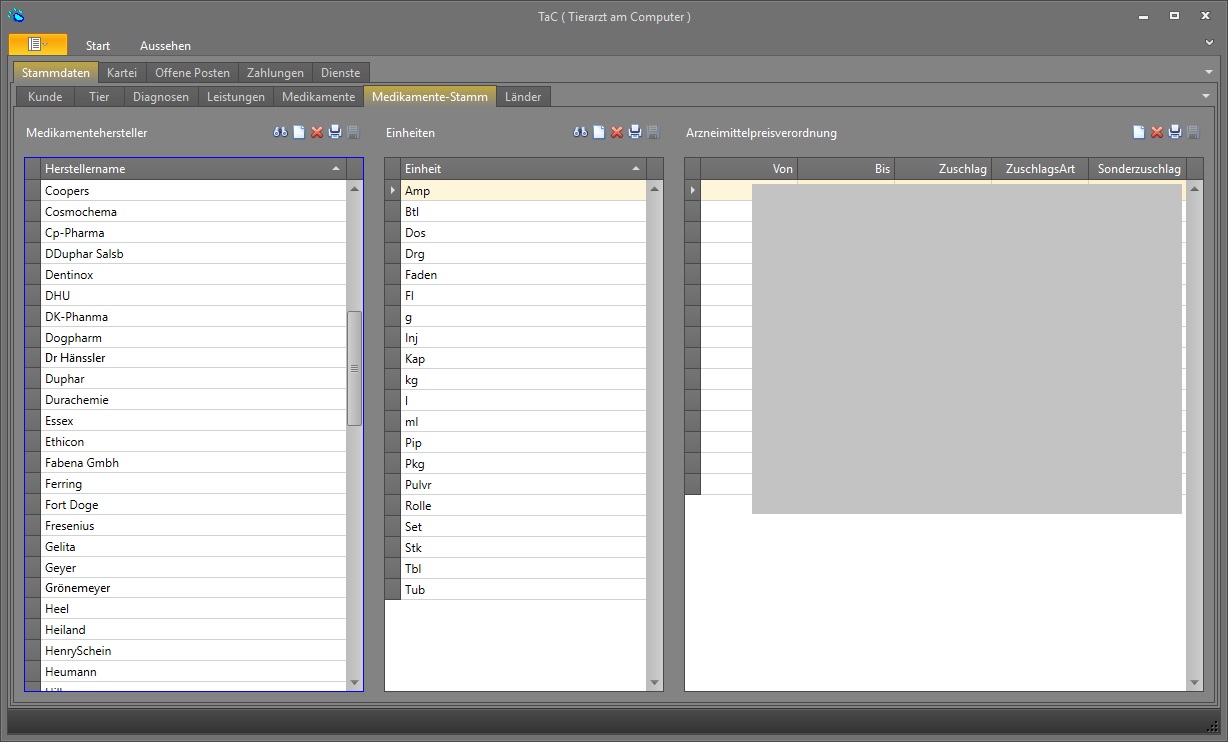The image size is (1228, 742).
Task: Open the Aussehen ribbon menu
Action: coord(165,46)
